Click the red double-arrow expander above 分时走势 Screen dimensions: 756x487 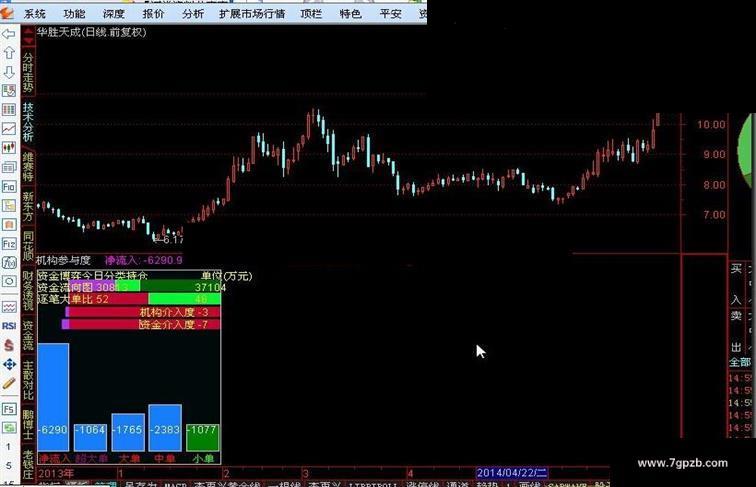coord(28,36)
